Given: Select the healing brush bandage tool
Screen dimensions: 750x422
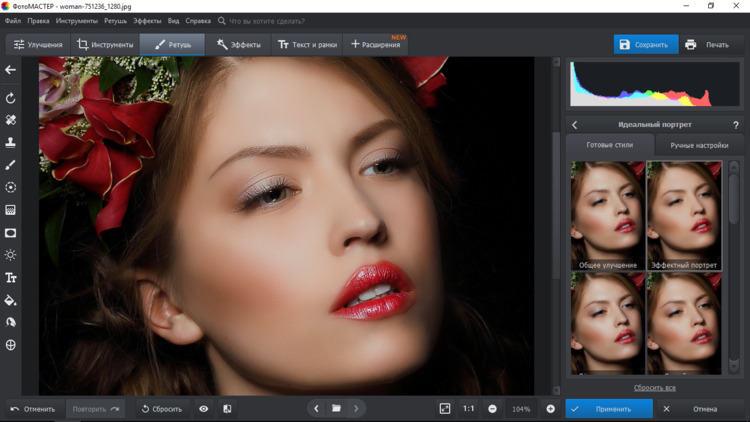Looking at the screenshot, I should tap(11, 120).
